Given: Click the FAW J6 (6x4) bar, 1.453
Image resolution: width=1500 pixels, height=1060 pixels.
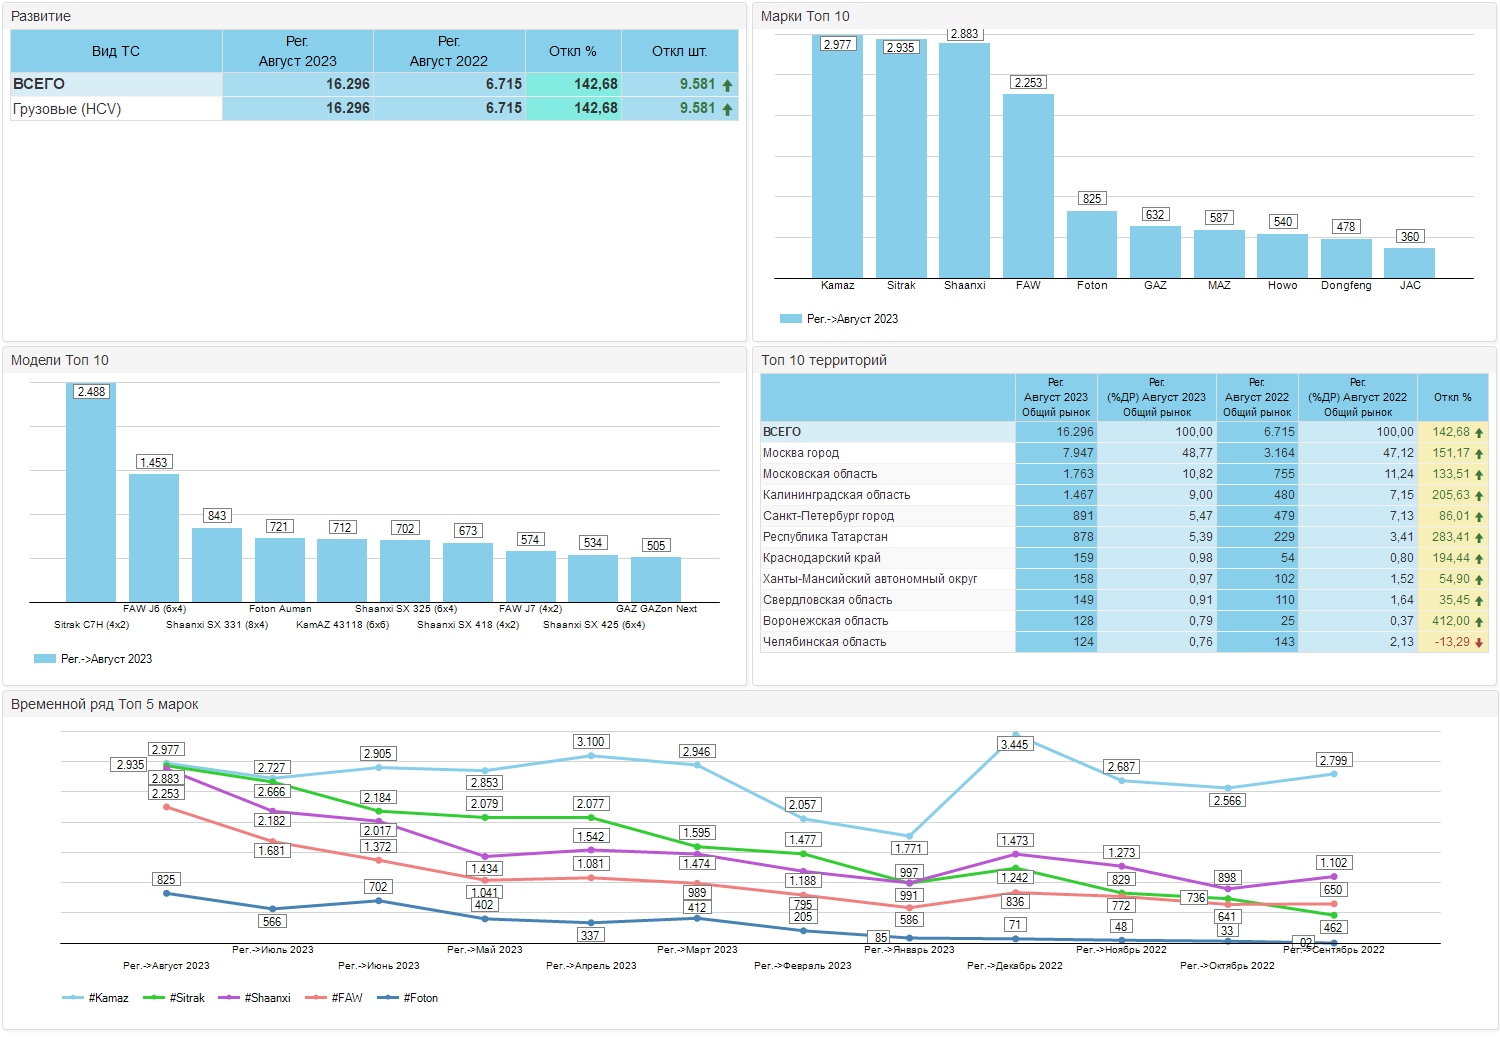Looking at the screenshot, I should point(154,538).
